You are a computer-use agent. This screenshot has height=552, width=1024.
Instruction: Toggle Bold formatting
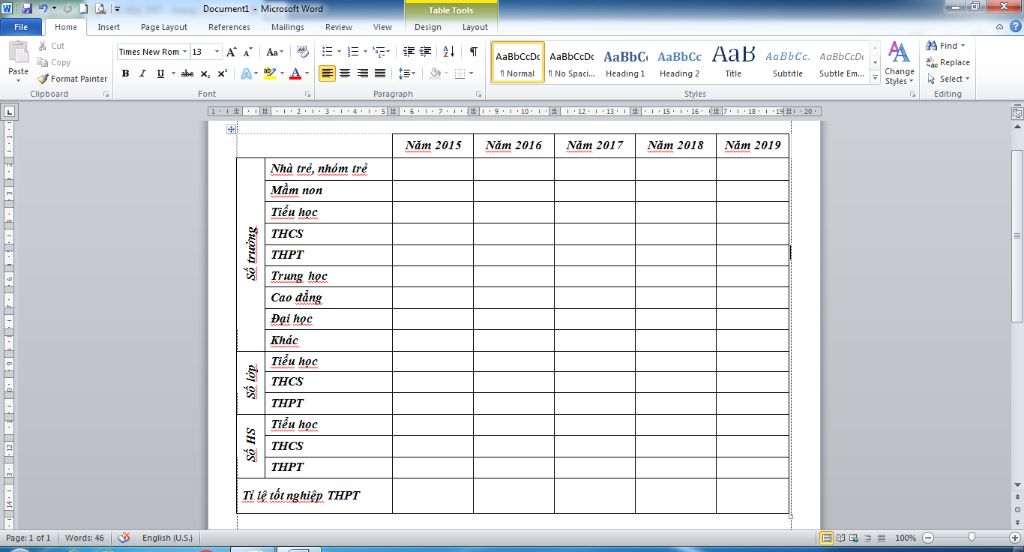tap(125, 73)
